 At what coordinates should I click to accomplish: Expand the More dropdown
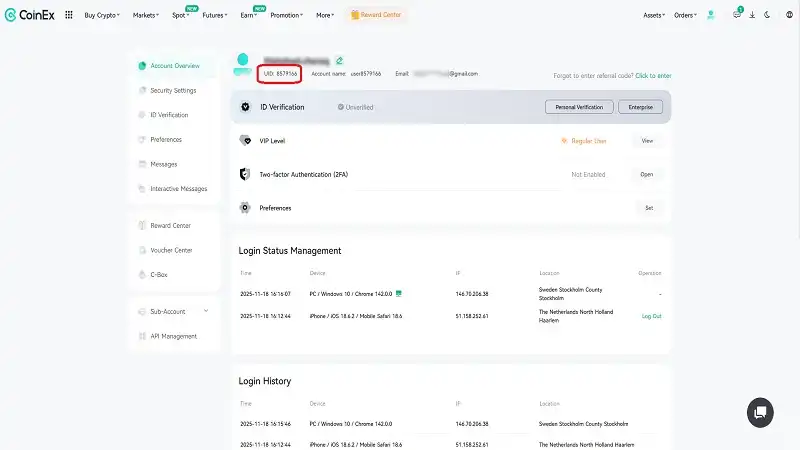point(325,15)
